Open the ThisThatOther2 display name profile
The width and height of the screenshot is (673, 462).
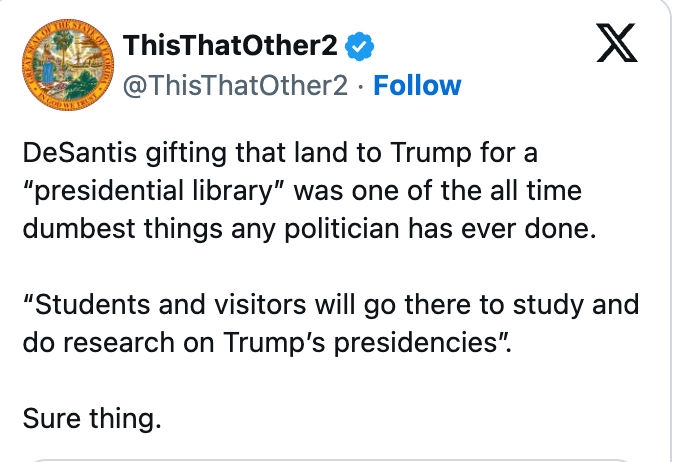point(230,46)
